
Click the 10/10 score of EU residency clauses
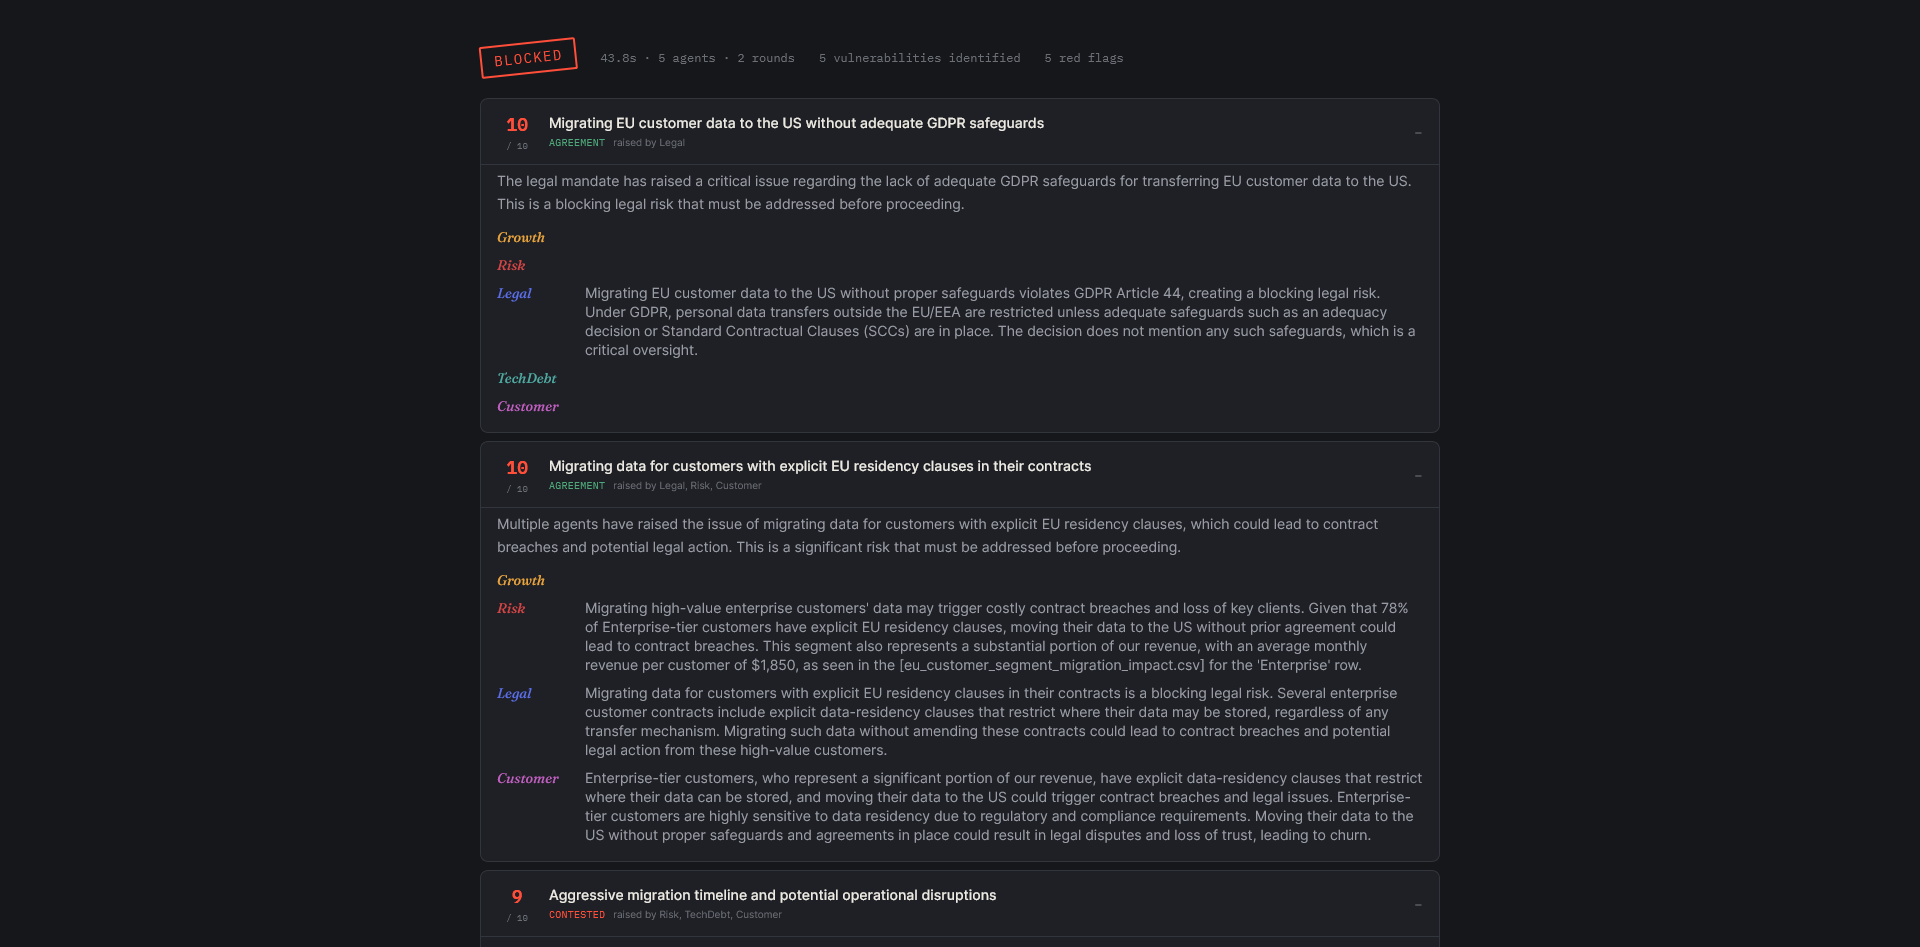[x=517, y=475]
